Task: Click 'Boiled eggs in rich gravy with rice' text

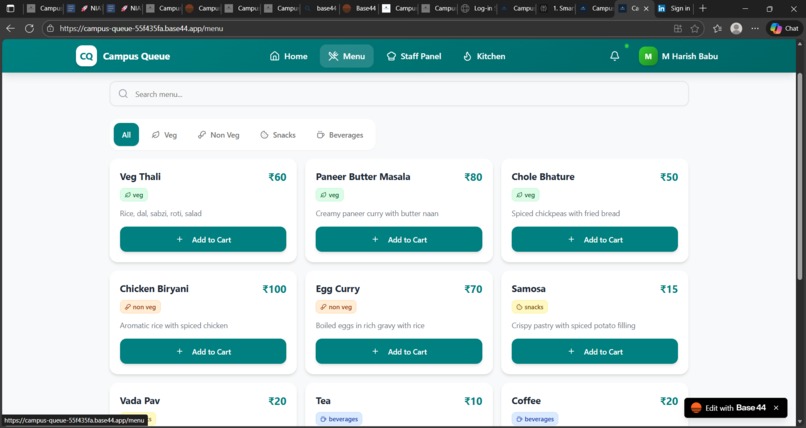Action: coord(370,325)
